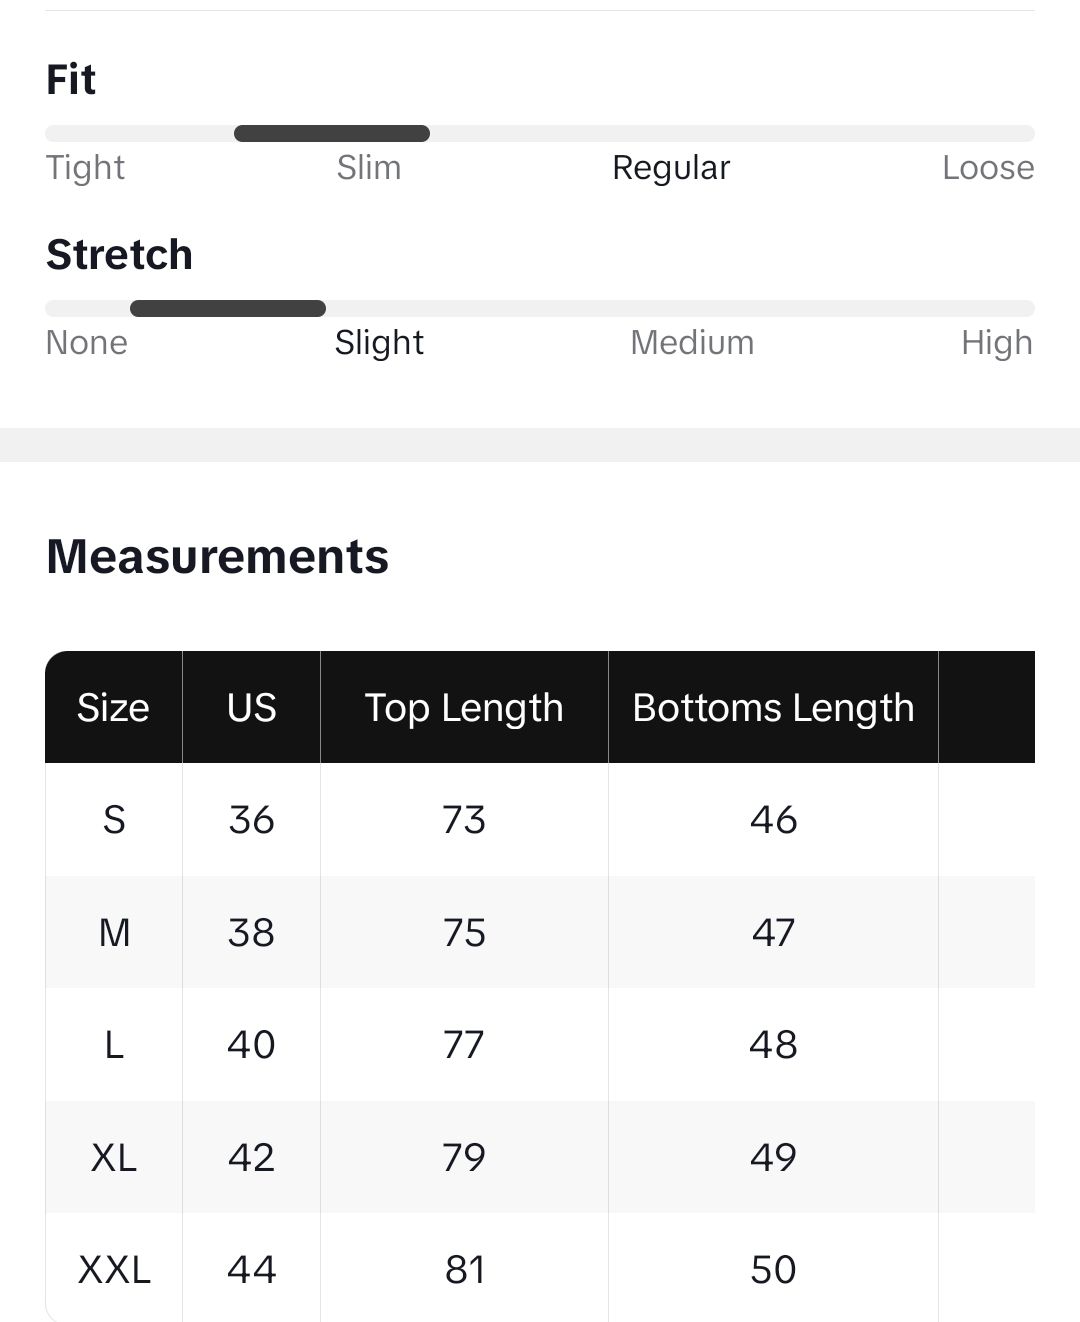Click the Top Length column header
Viewport: 1080px width, 1322px height.
(x=464, y=708)
